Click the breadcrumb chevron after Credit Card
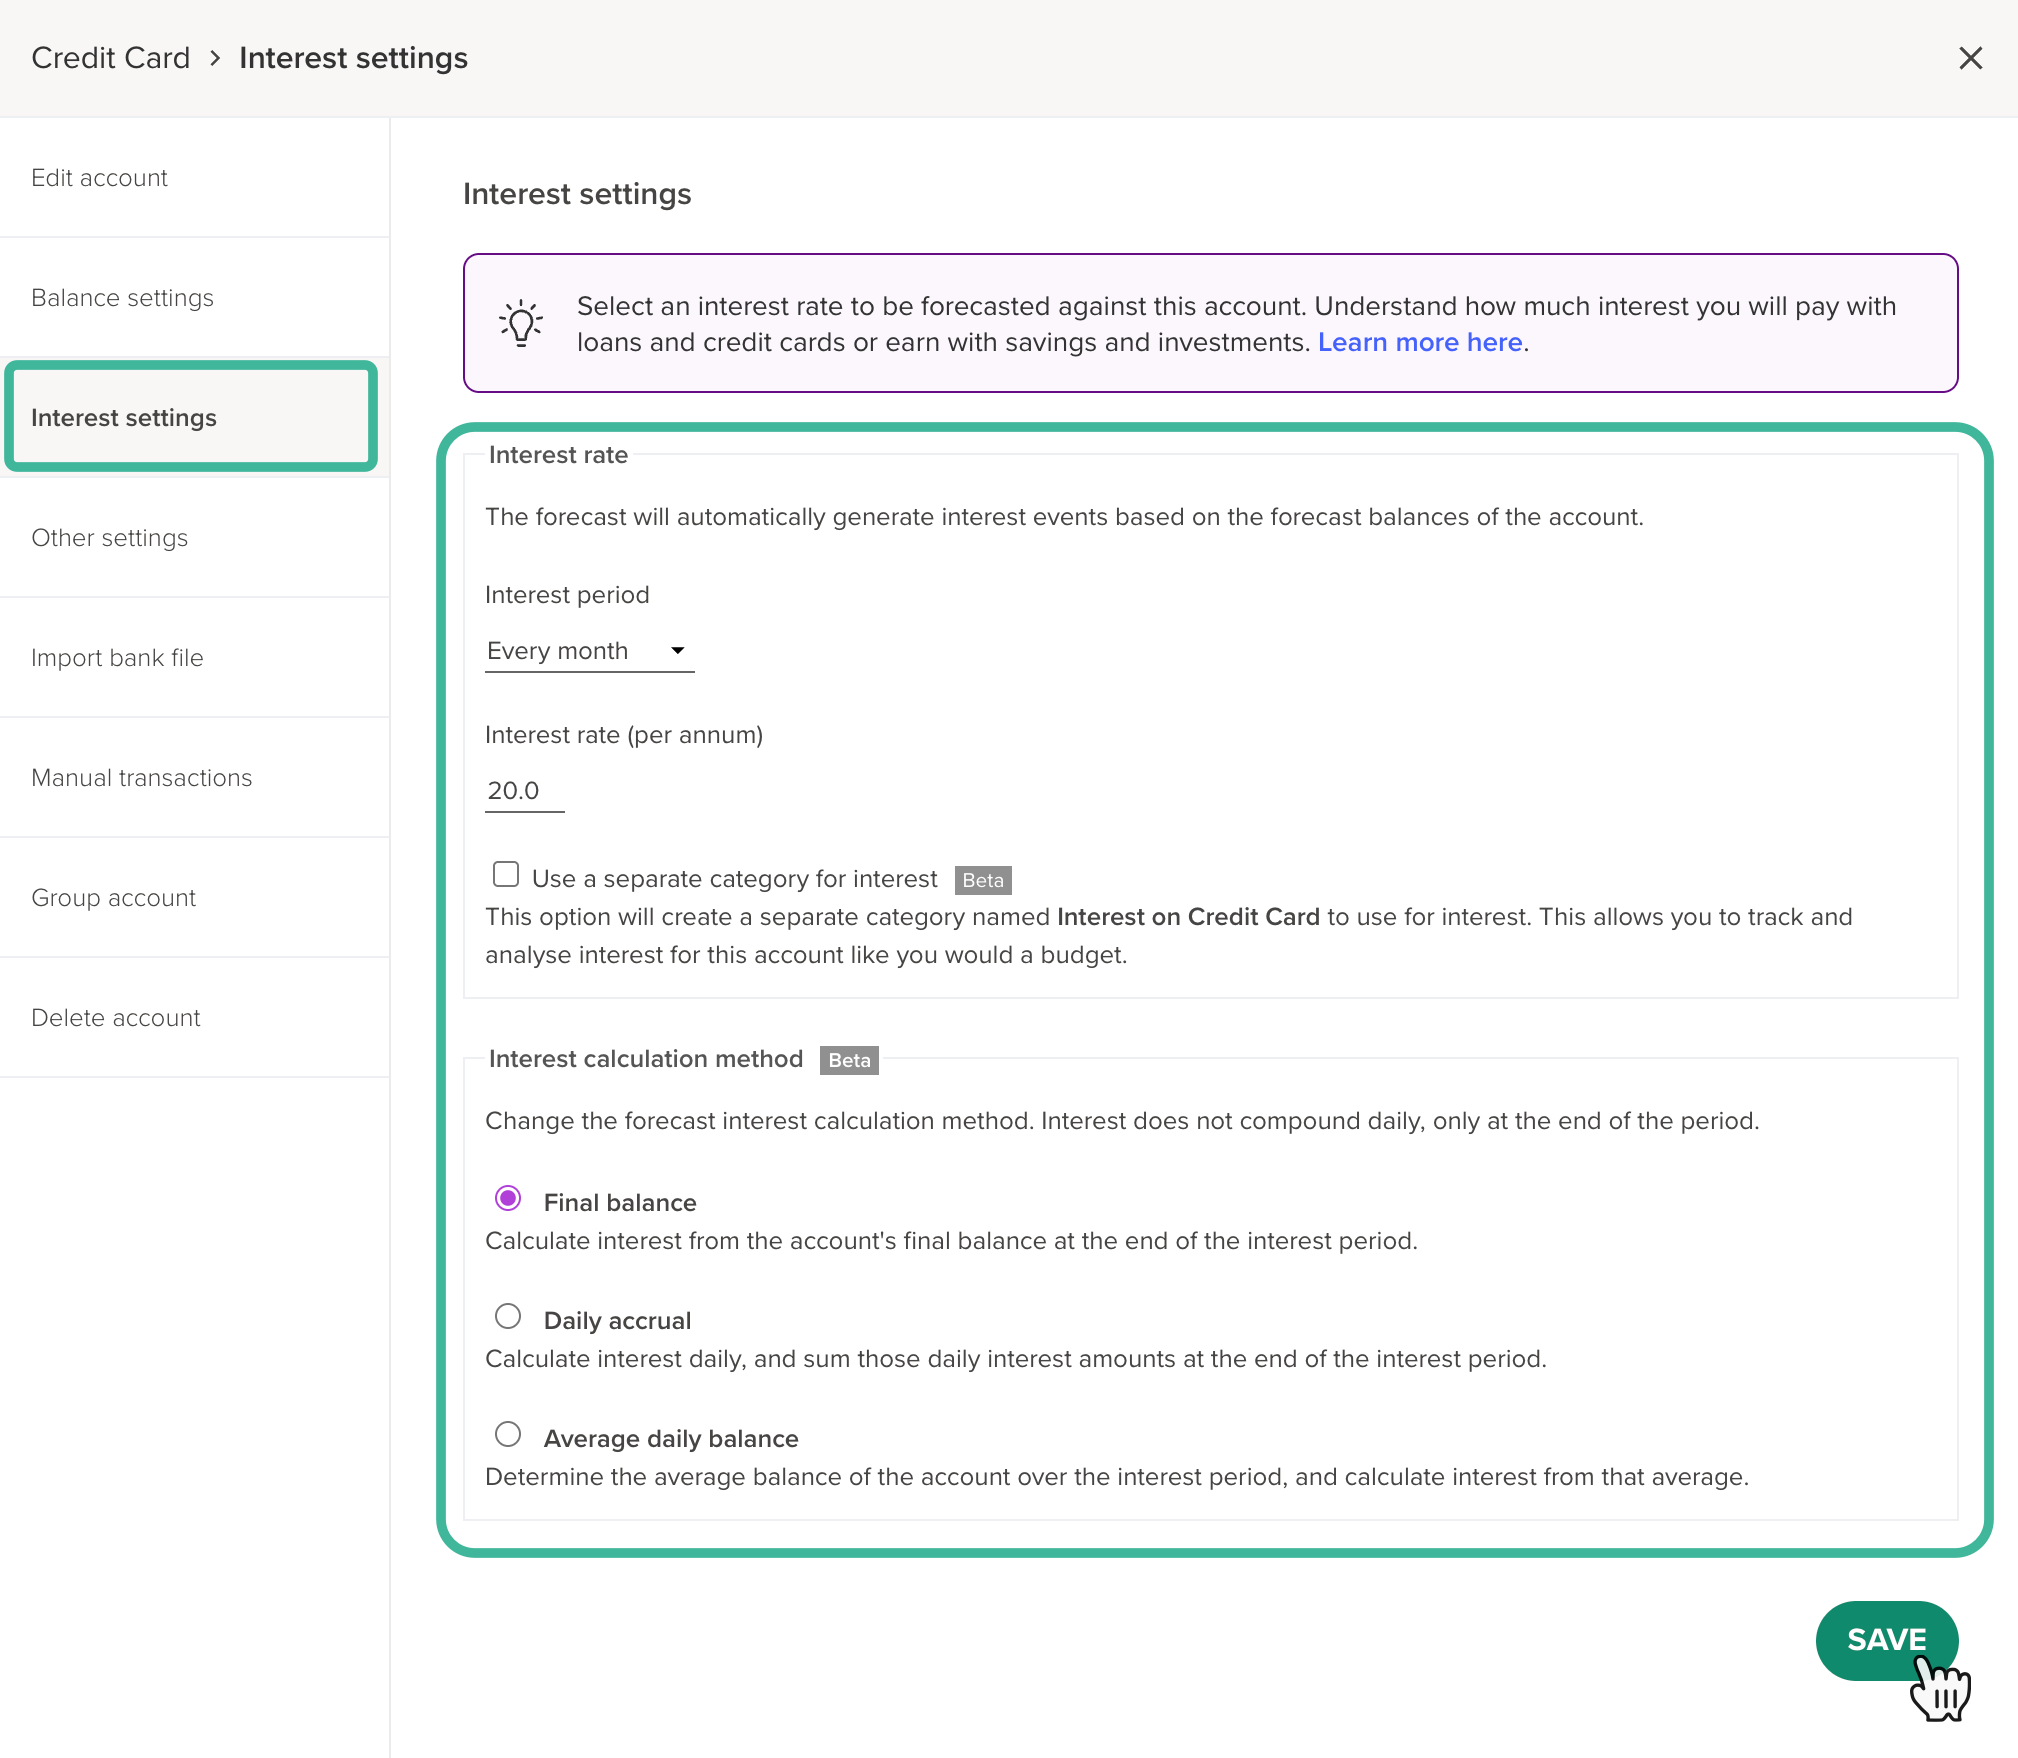The image size is (2018, 1758). click(215, 58)
